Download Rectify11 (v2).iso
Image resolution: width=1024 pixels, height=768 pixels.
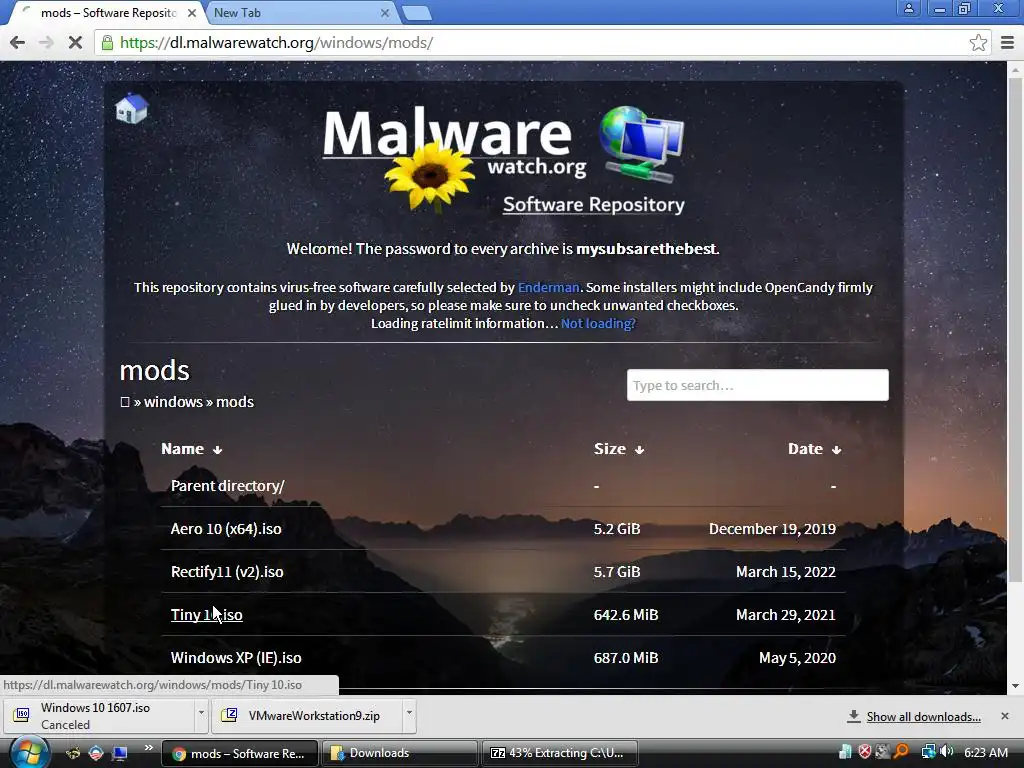click(x=227, y=572)
